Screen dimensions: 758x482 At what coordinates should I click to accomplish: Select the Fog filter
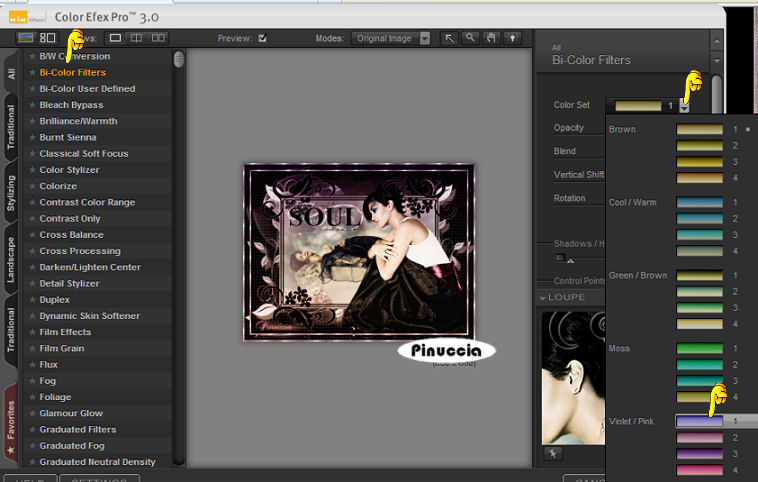47,381
